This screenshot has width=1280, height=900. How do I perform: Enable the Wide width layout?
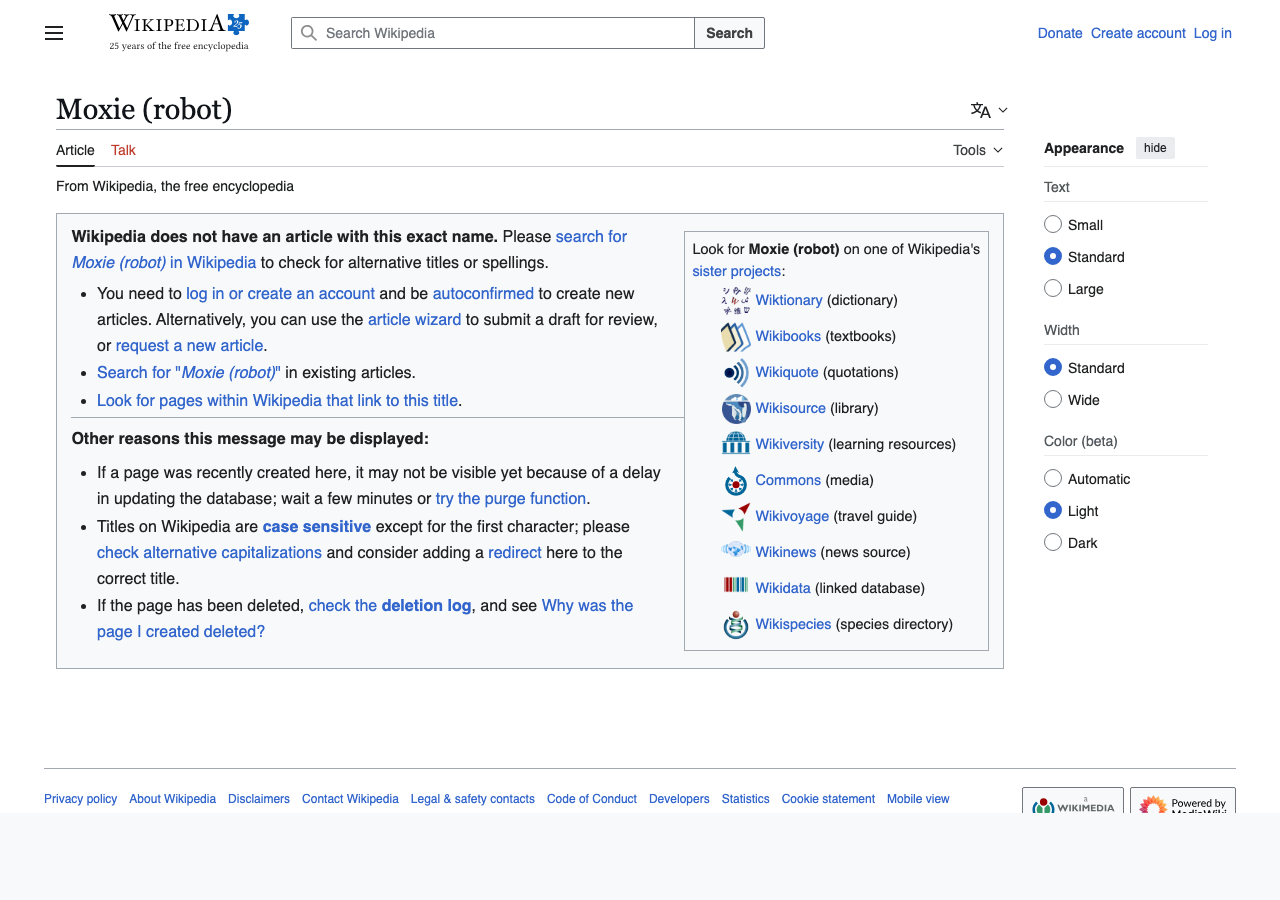[1053, 399]
